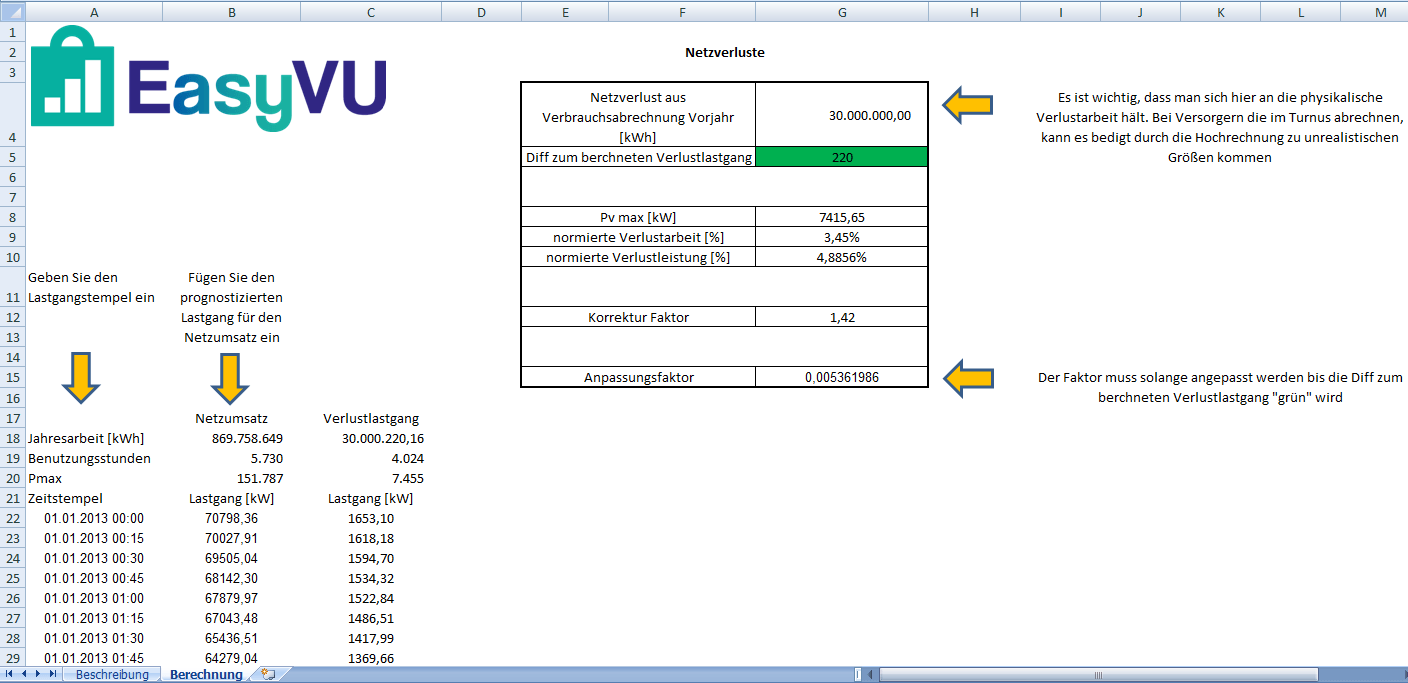This screenshot has height=683, width=1408.
Task: Click the Verlustlastgang value 1653,10
Action: (x=371, y=518)
